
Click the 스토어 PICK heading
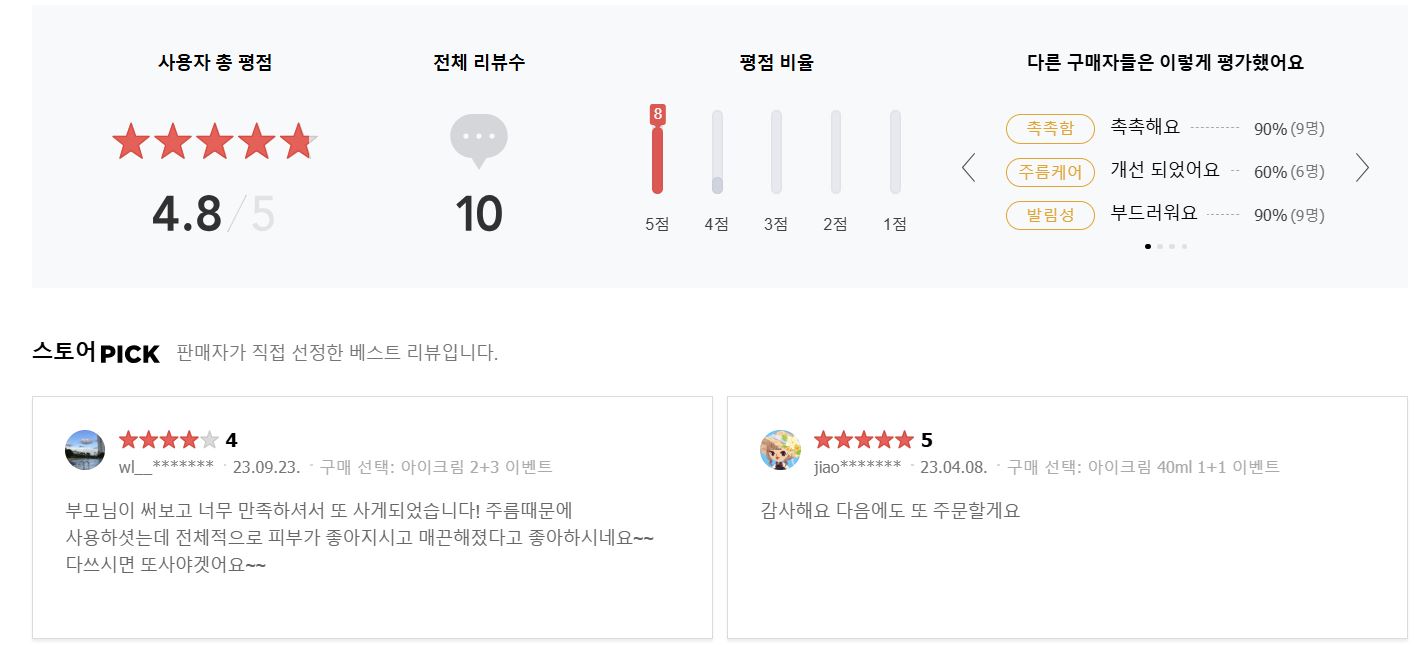pyautogui.click(x=96, y=352)
